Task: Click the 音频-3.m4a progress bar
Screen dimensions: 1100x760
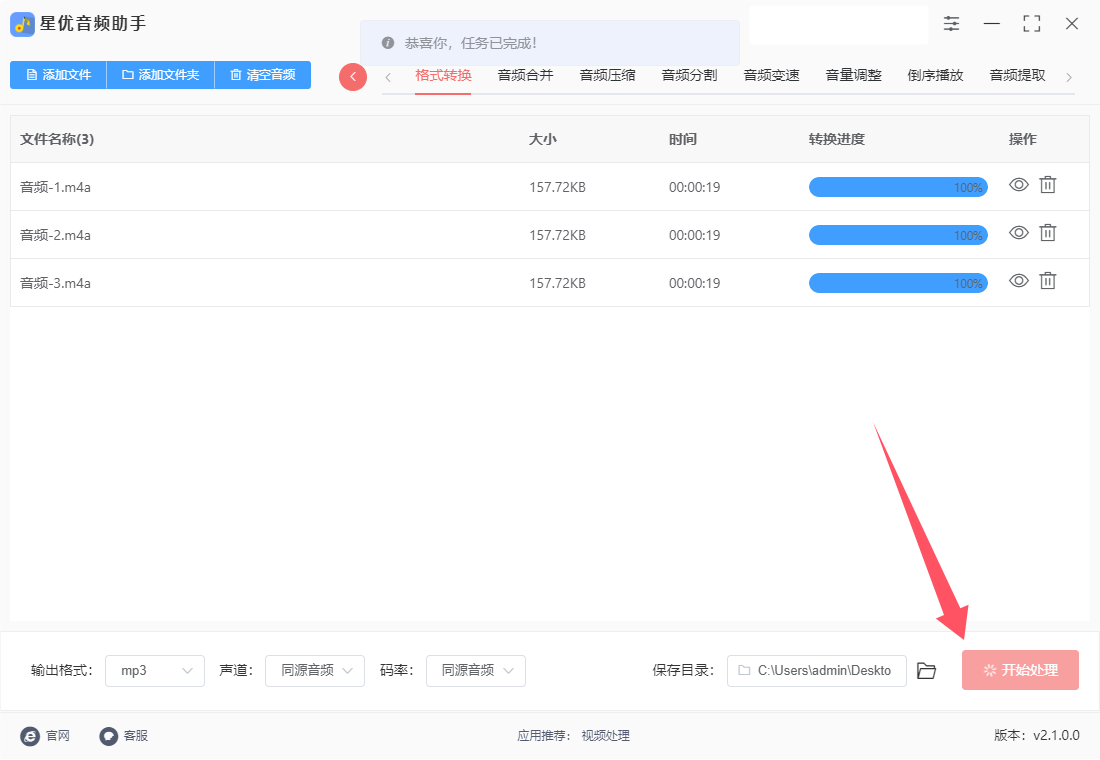Action: pyautogui.click(x=898, y=284)
